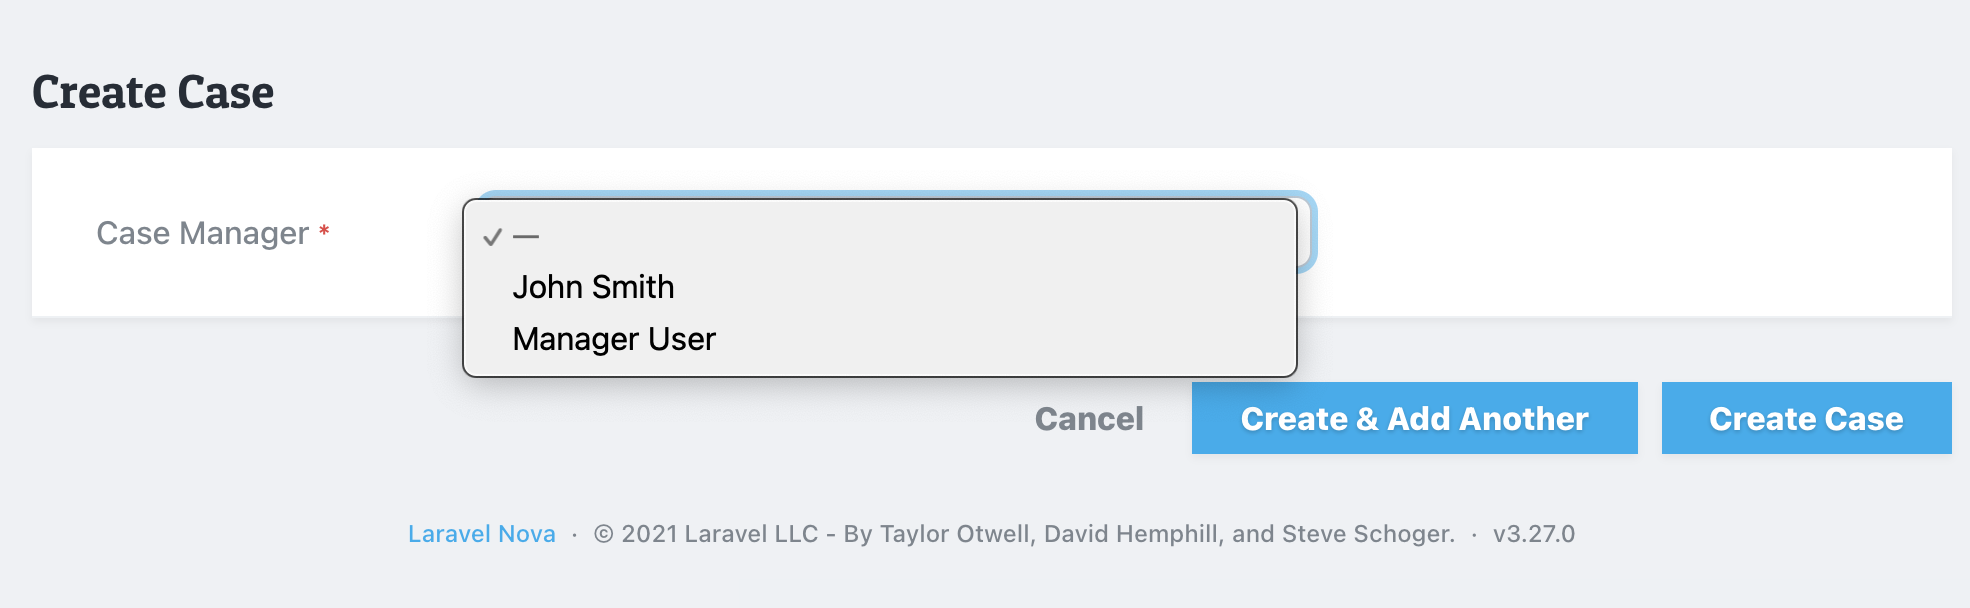The height and width of the screenshot is (608, 1970).
Task: Click the checkmark beside the selected option
Action: [491, 236]
